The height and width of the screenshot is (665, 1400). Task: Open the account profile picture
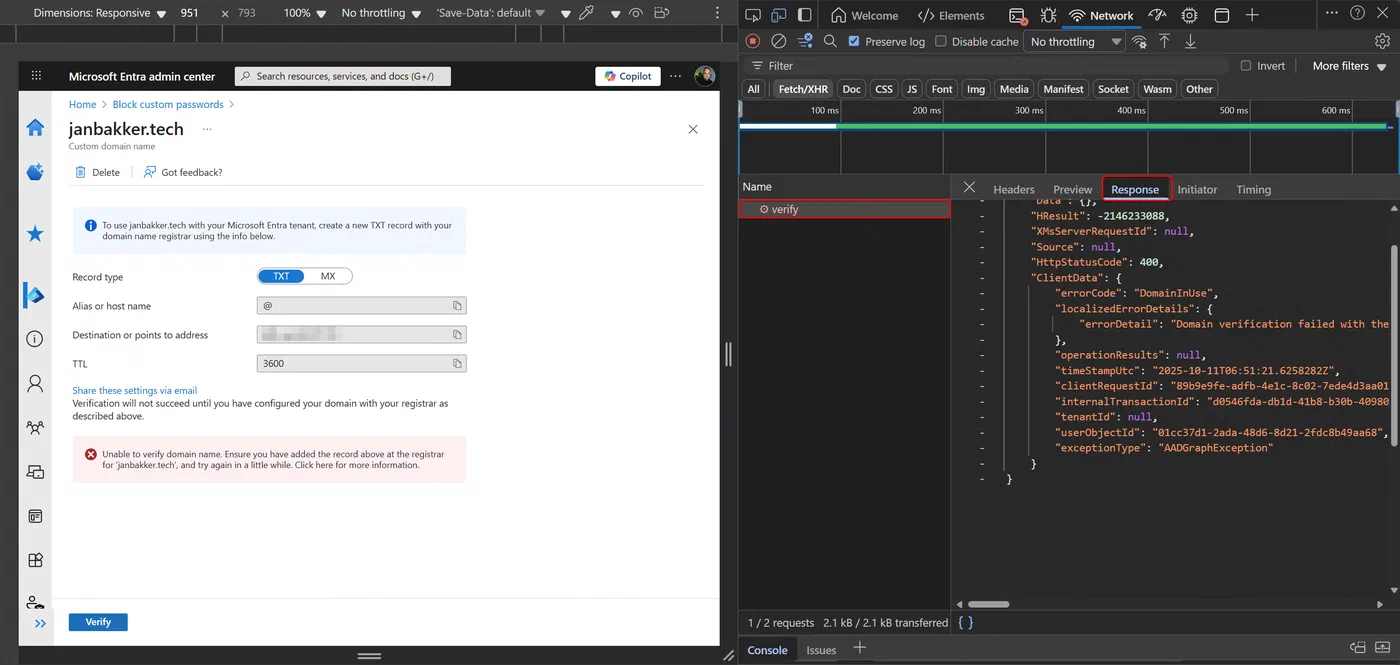tap(705, 76)
